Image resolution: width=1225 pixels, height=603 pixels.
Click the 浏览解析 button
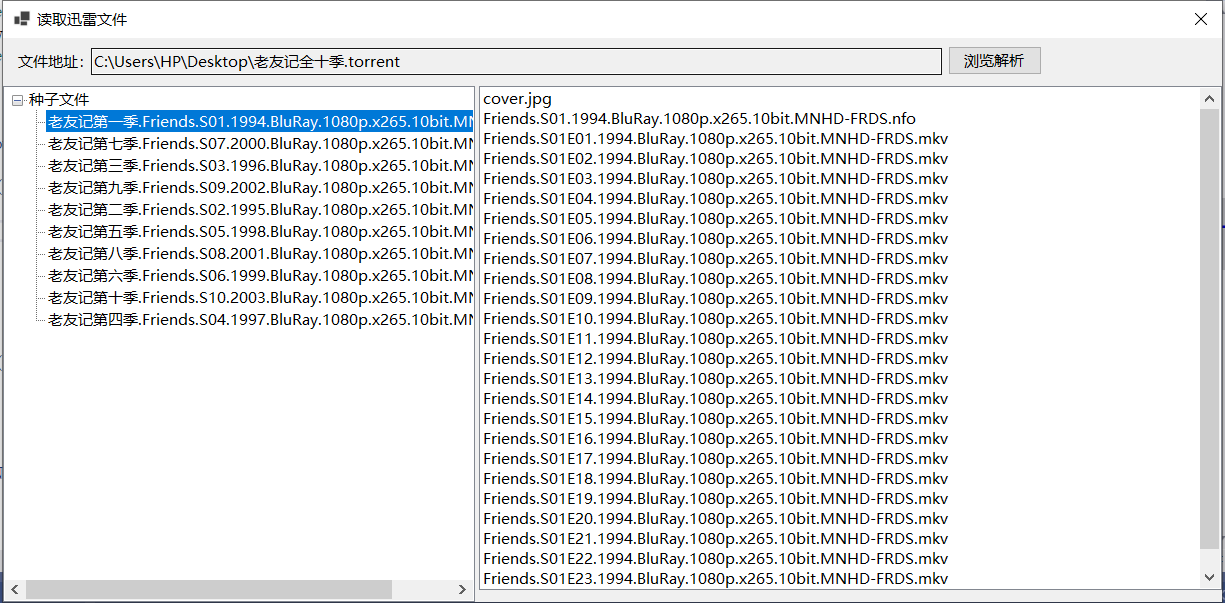point(993,60)
